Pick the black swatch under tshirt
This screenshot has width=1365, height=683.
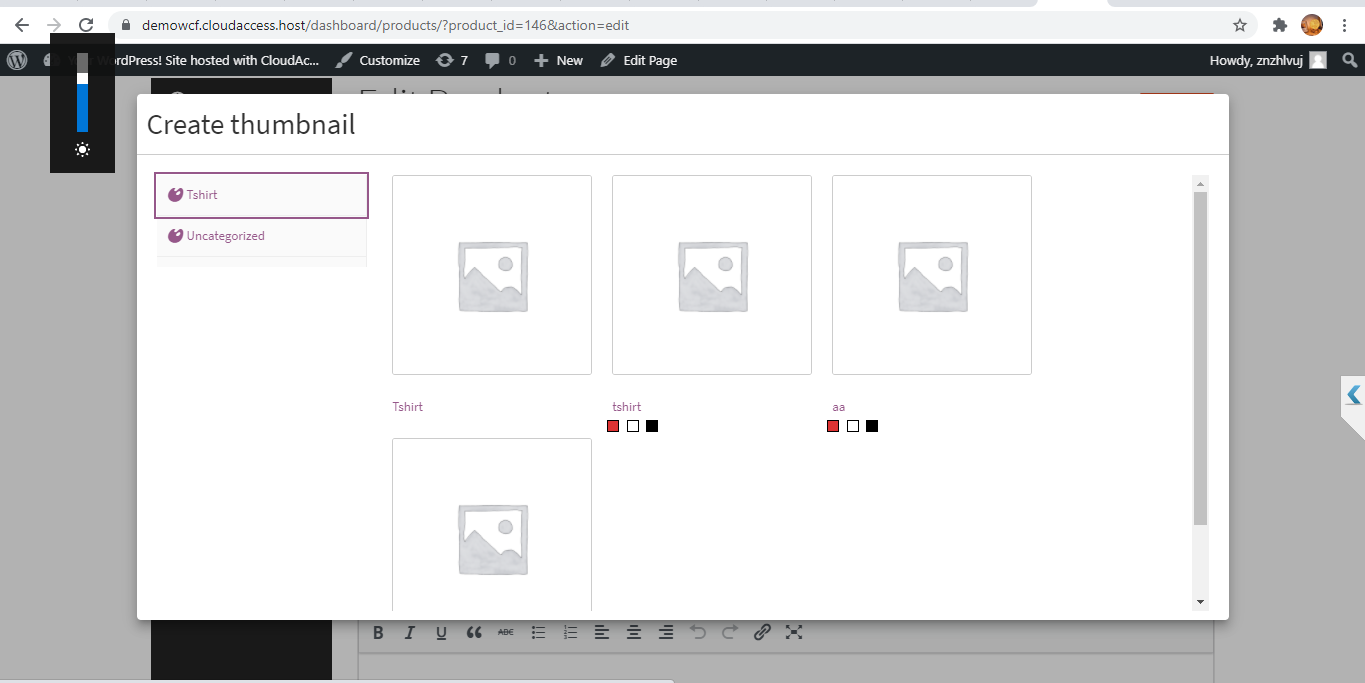coord(652,426)
